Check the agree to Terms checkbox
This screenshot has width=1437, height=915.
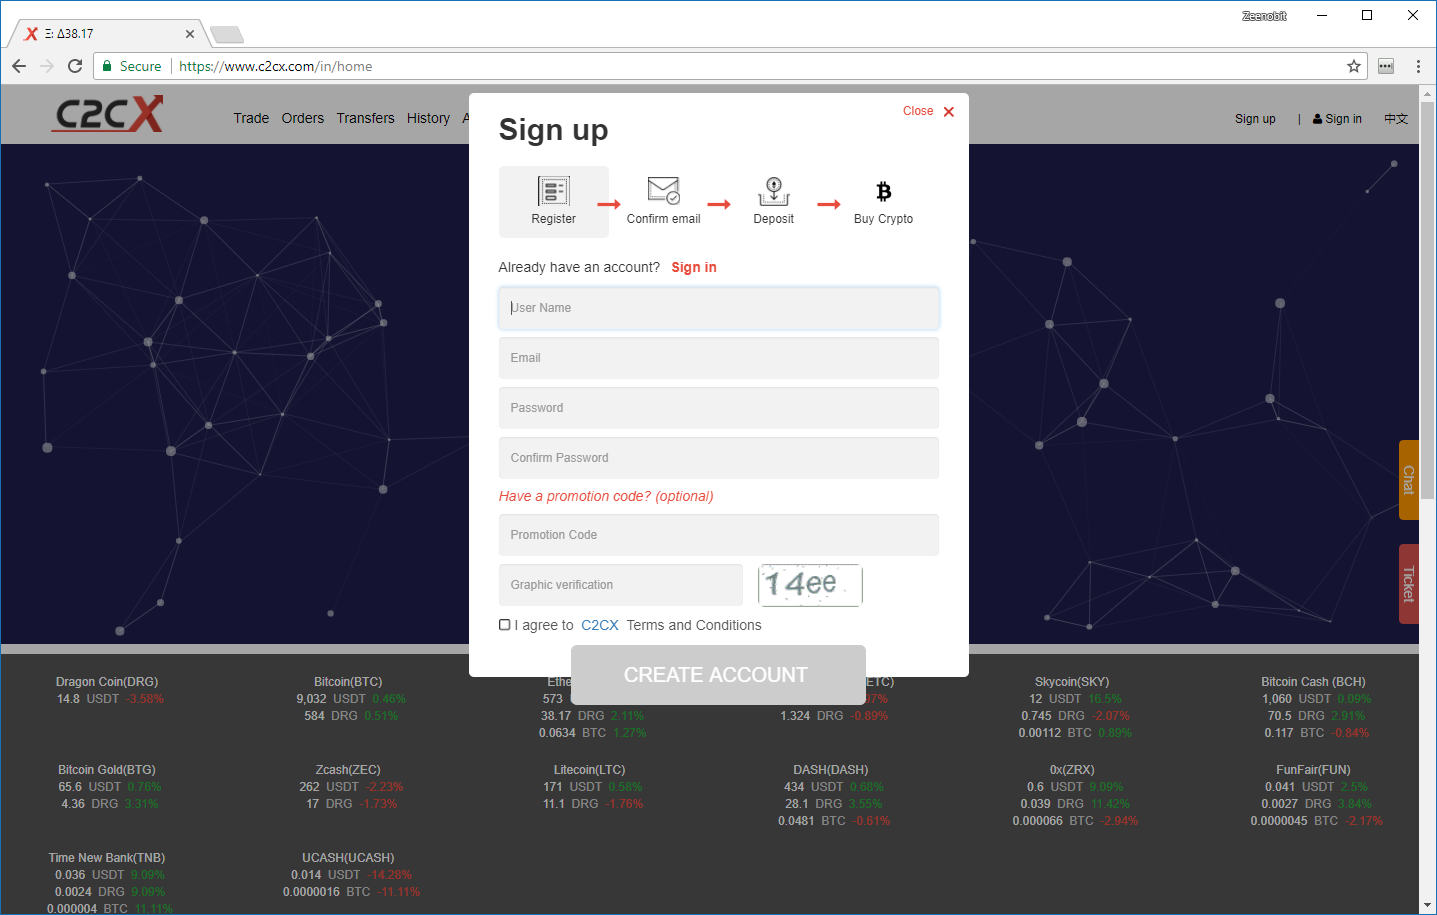click(505, 625)
